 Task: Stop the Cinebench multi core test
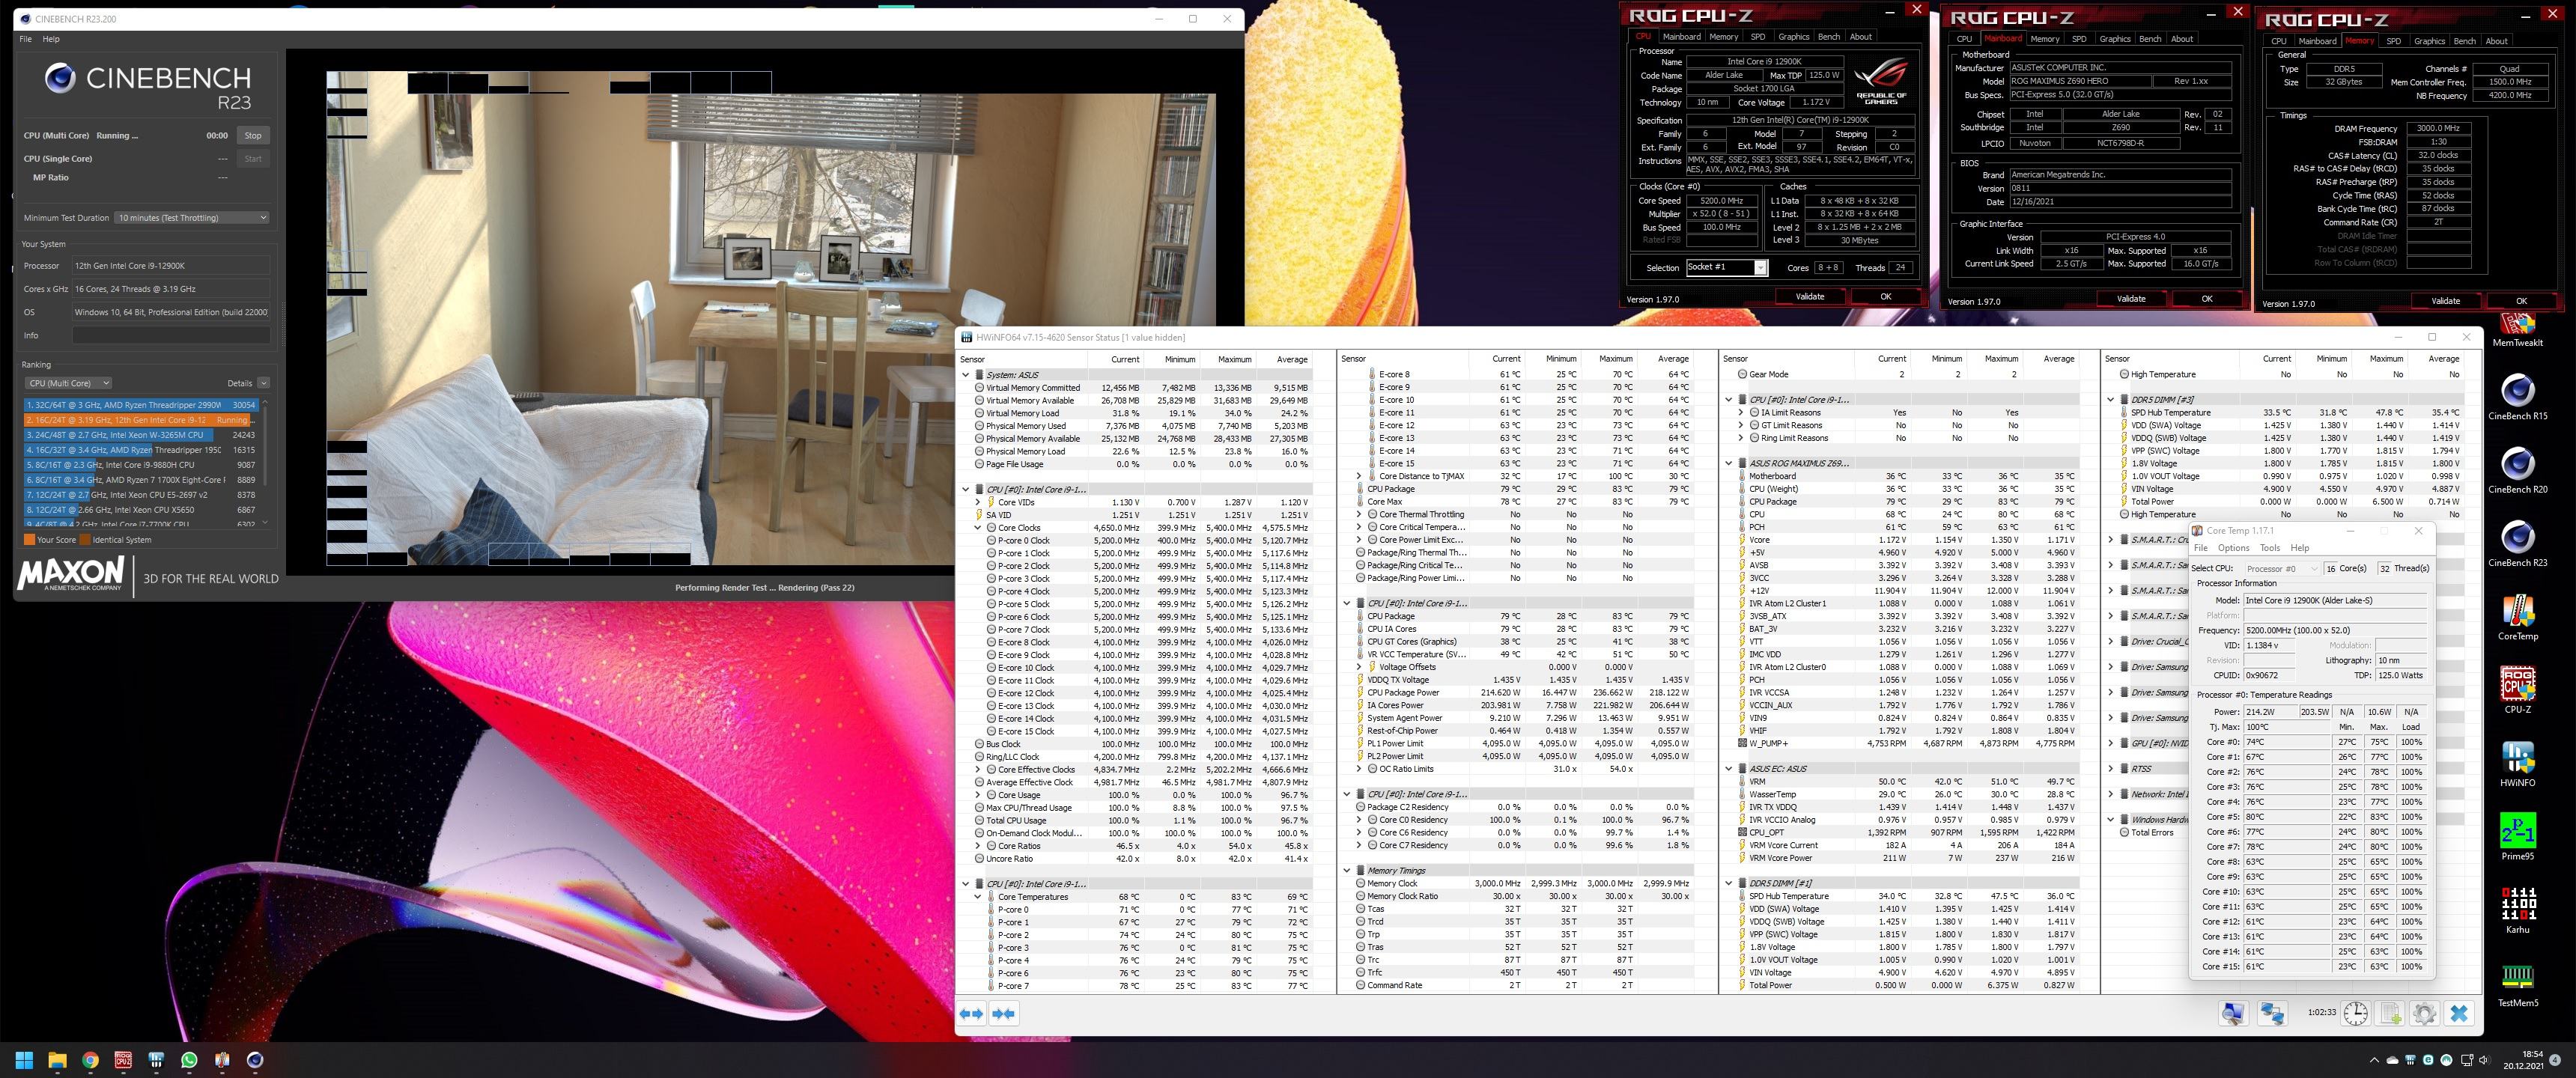coord(253,136)
